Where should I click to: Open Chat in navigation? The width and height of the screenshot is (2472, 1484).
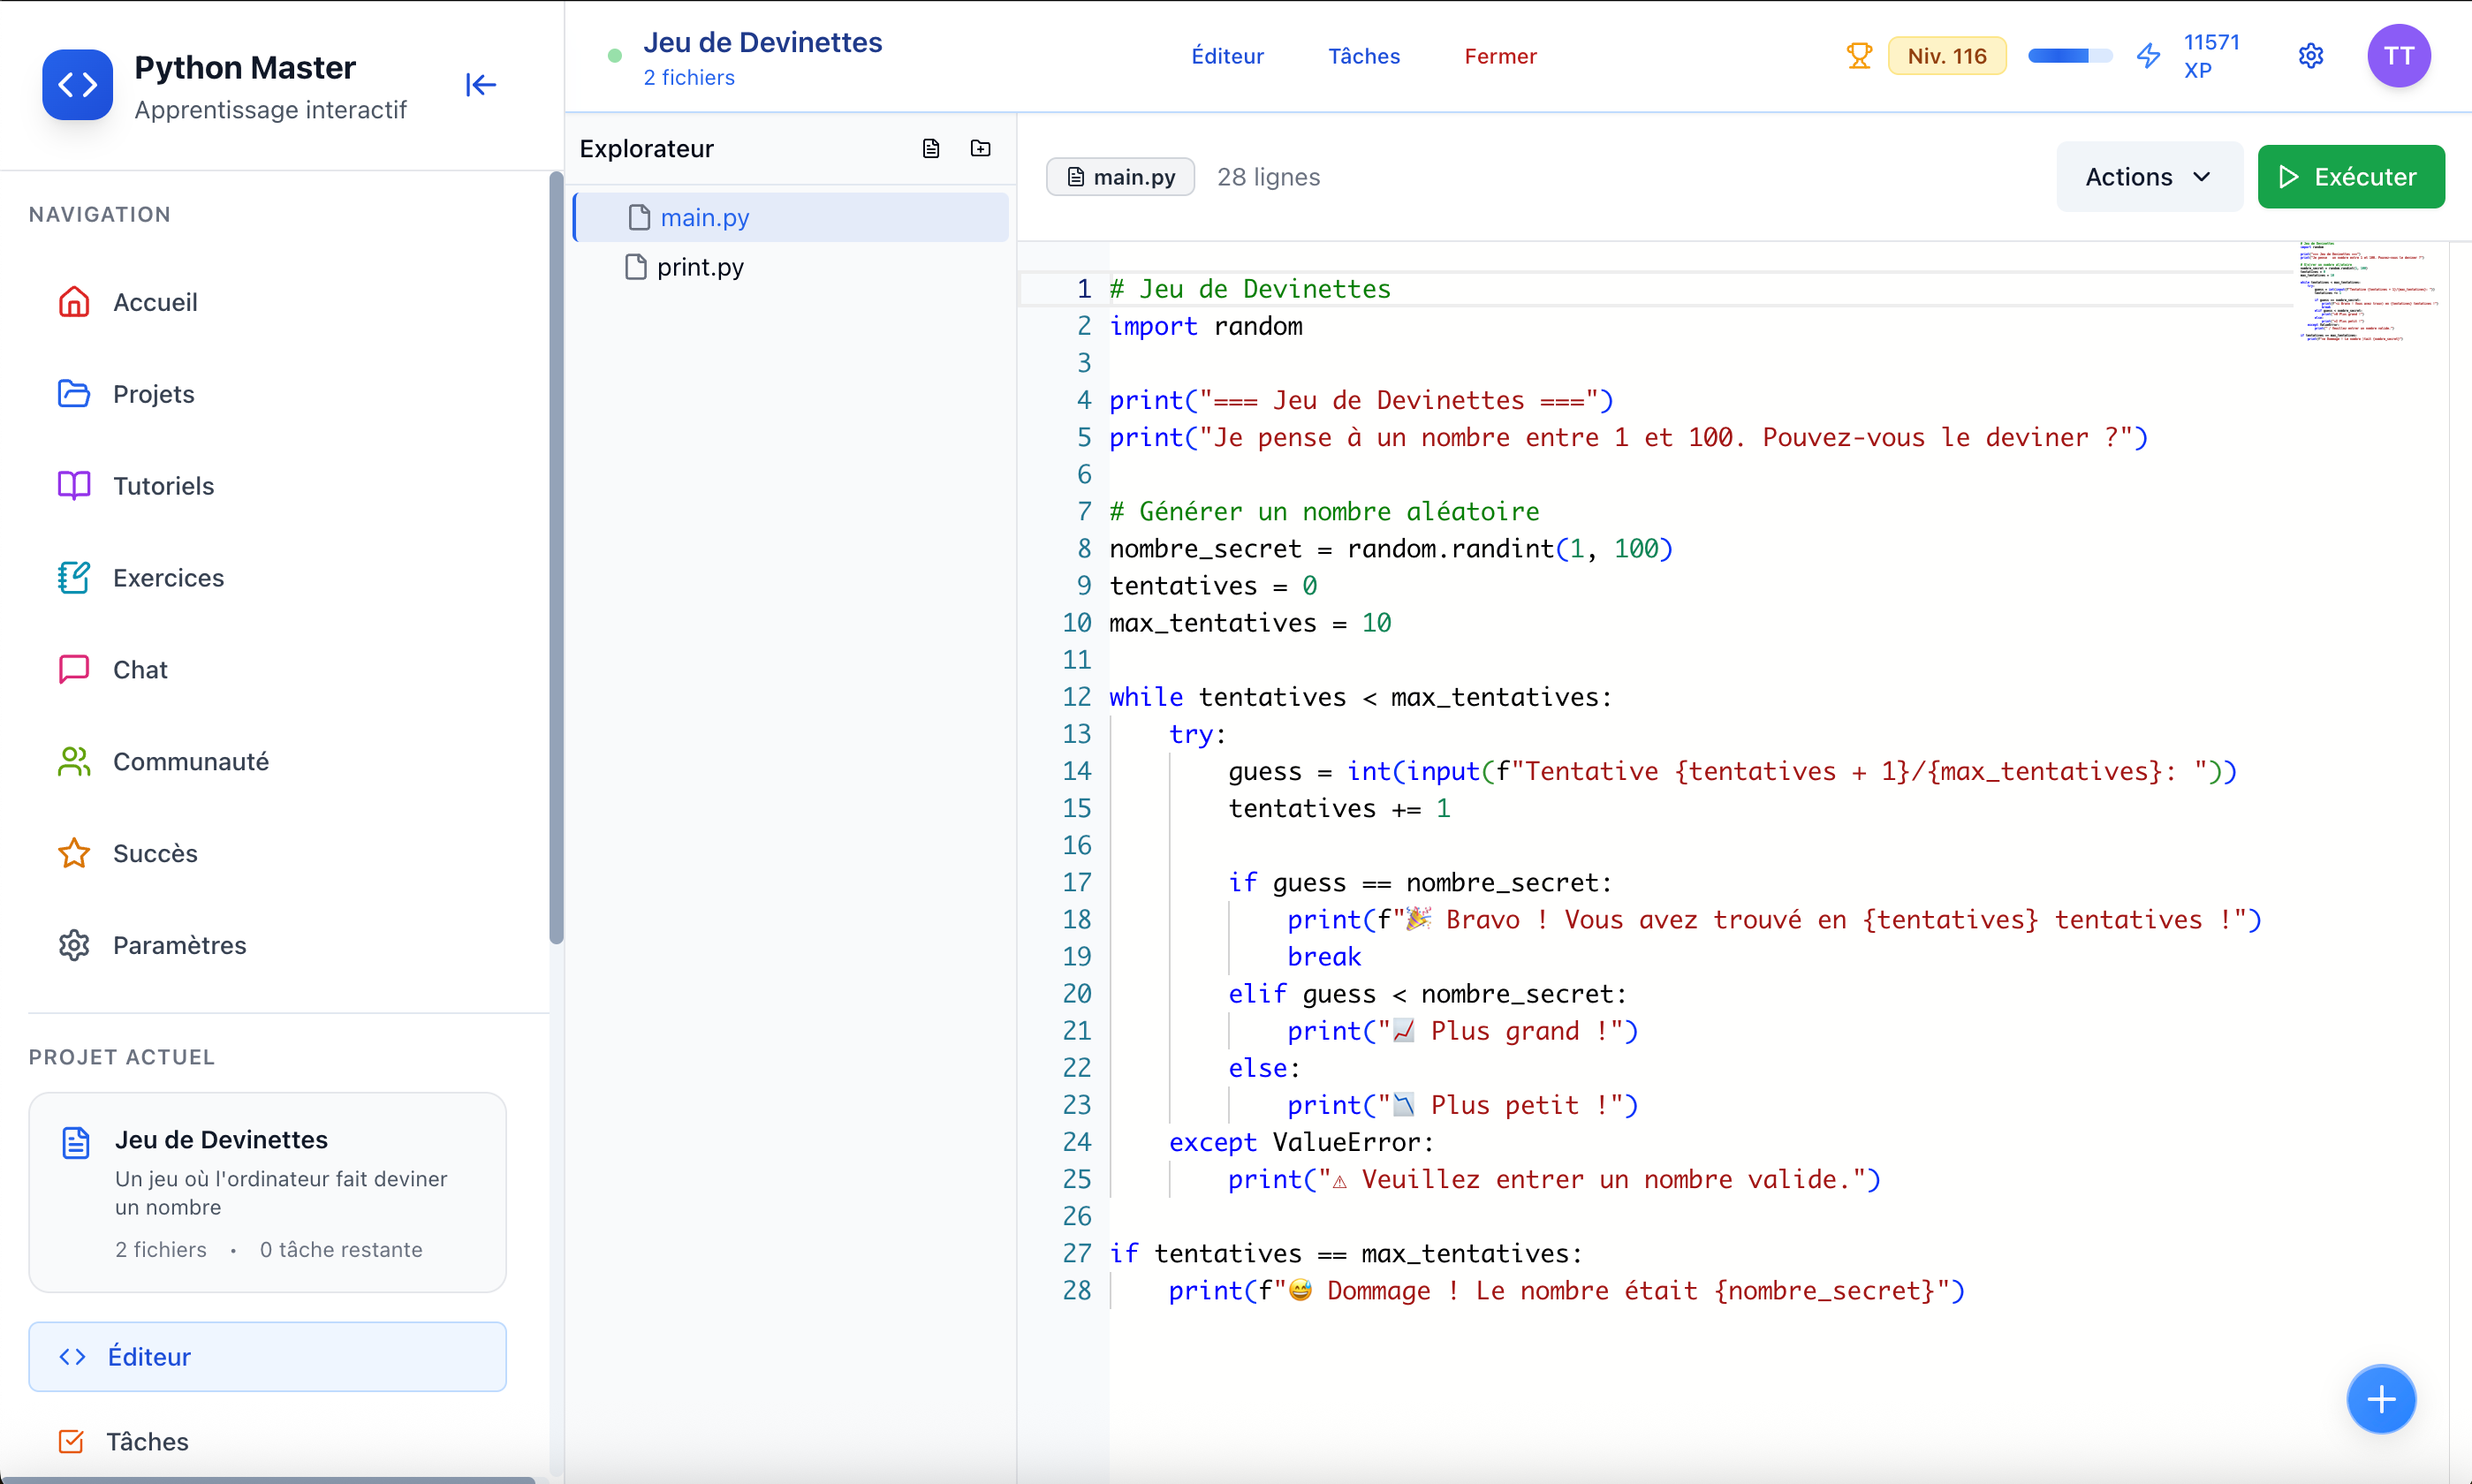pyautogui.click(x=267, y=669)
